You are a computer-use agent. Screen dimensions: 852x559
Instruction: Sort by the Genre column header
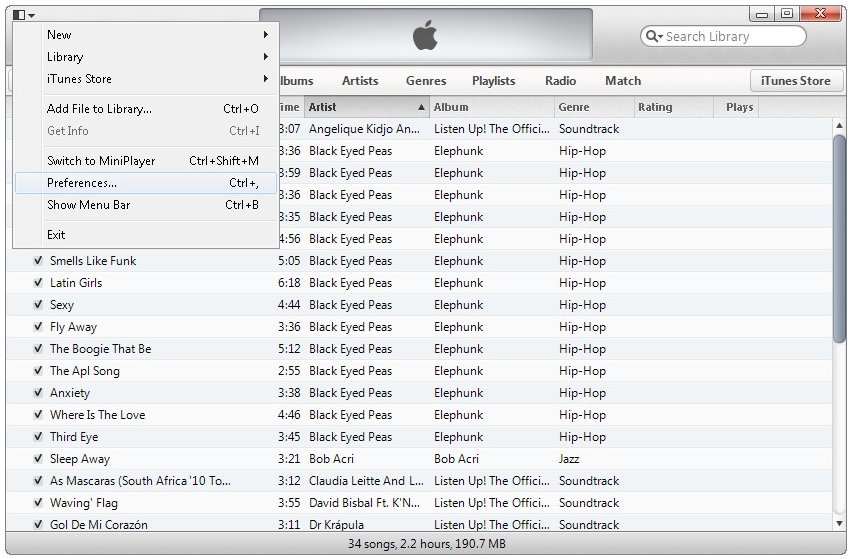click(x=594, y=107)
